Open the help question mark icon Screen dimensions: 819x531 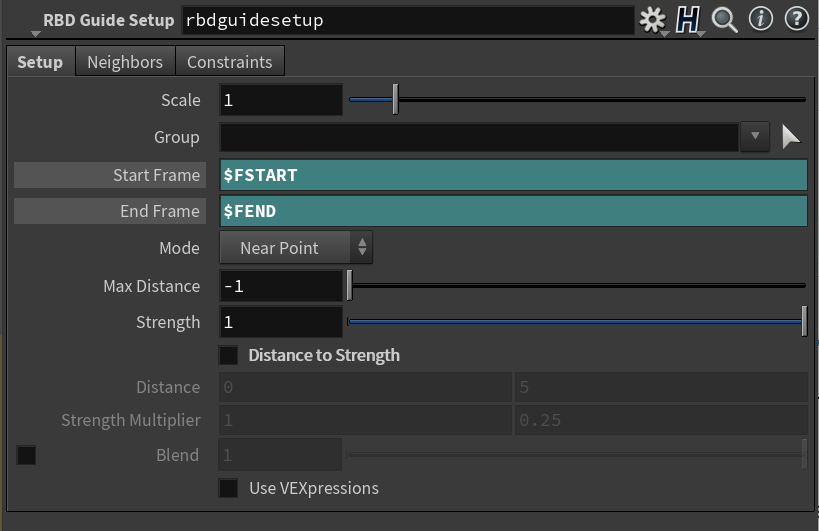[x=796, y=19]
